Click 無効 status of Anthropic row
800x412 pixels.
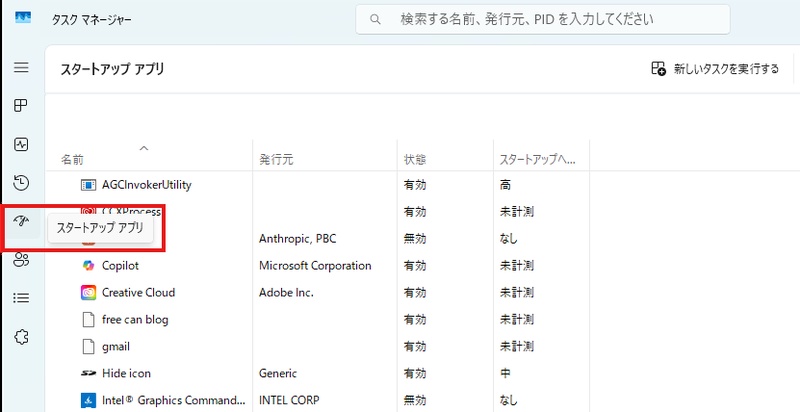tap(415, 239)
